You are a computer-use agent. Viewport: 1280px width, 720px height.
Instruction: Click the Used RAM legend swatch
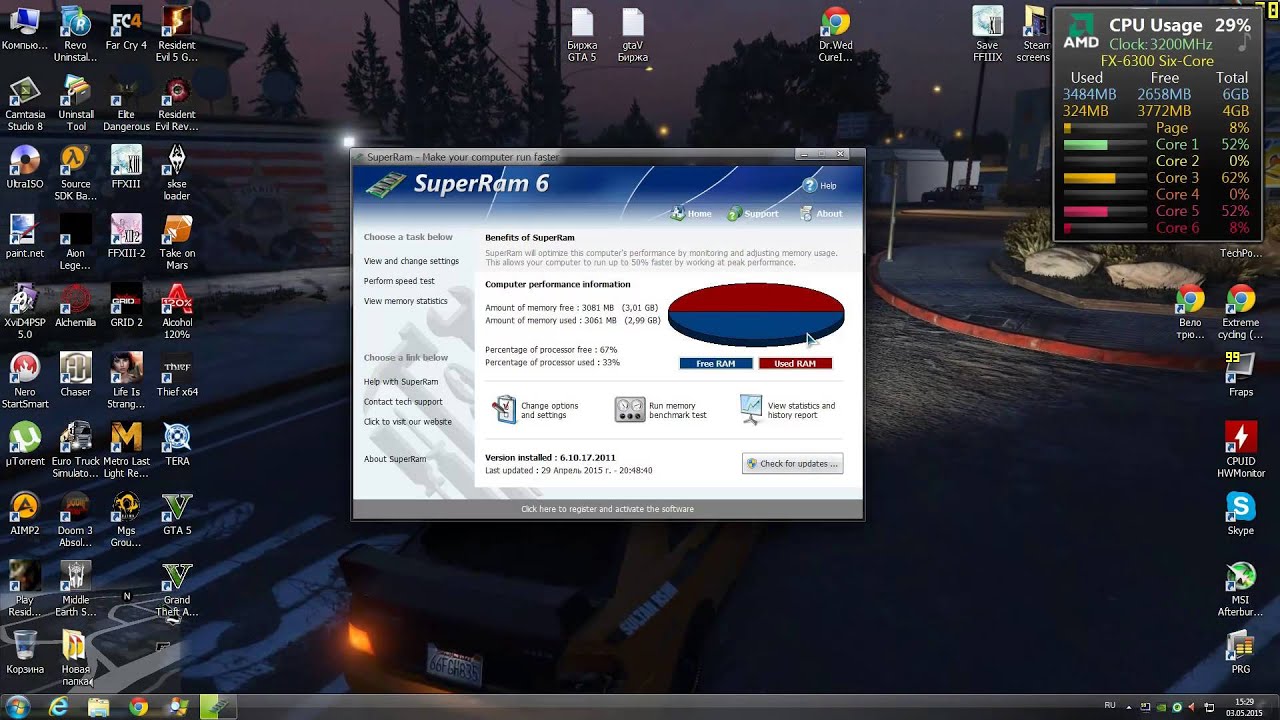point(795,364)
